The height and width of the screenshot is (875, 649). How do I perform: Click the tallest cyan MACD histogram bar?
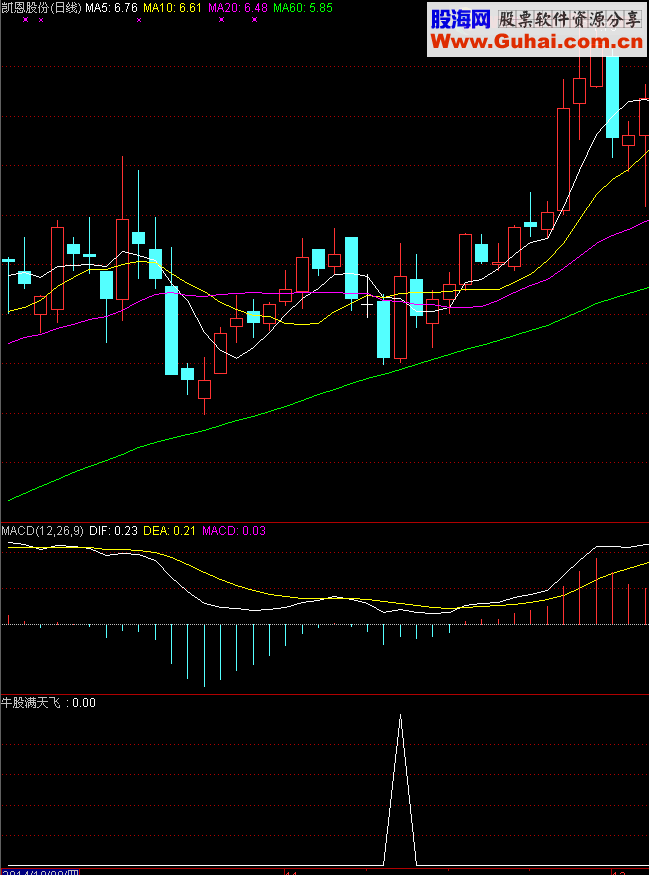pyautogui.click(x=204, y=655)
